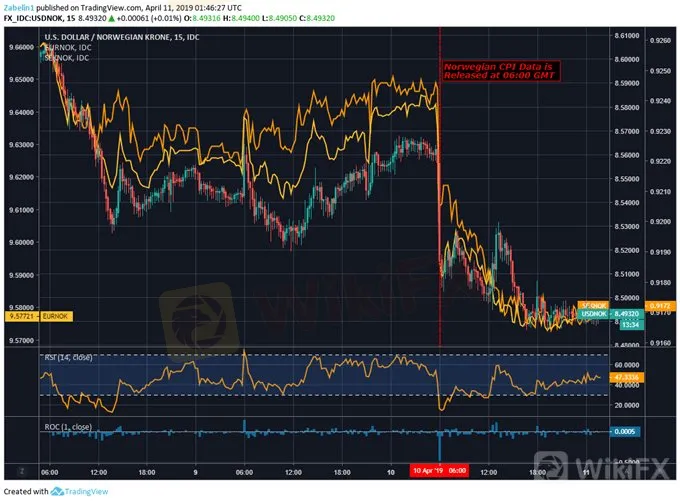Viewport: 680px width, 502px height.
Task: Click the green USDNOK series tag
Action: pos(594,313)
